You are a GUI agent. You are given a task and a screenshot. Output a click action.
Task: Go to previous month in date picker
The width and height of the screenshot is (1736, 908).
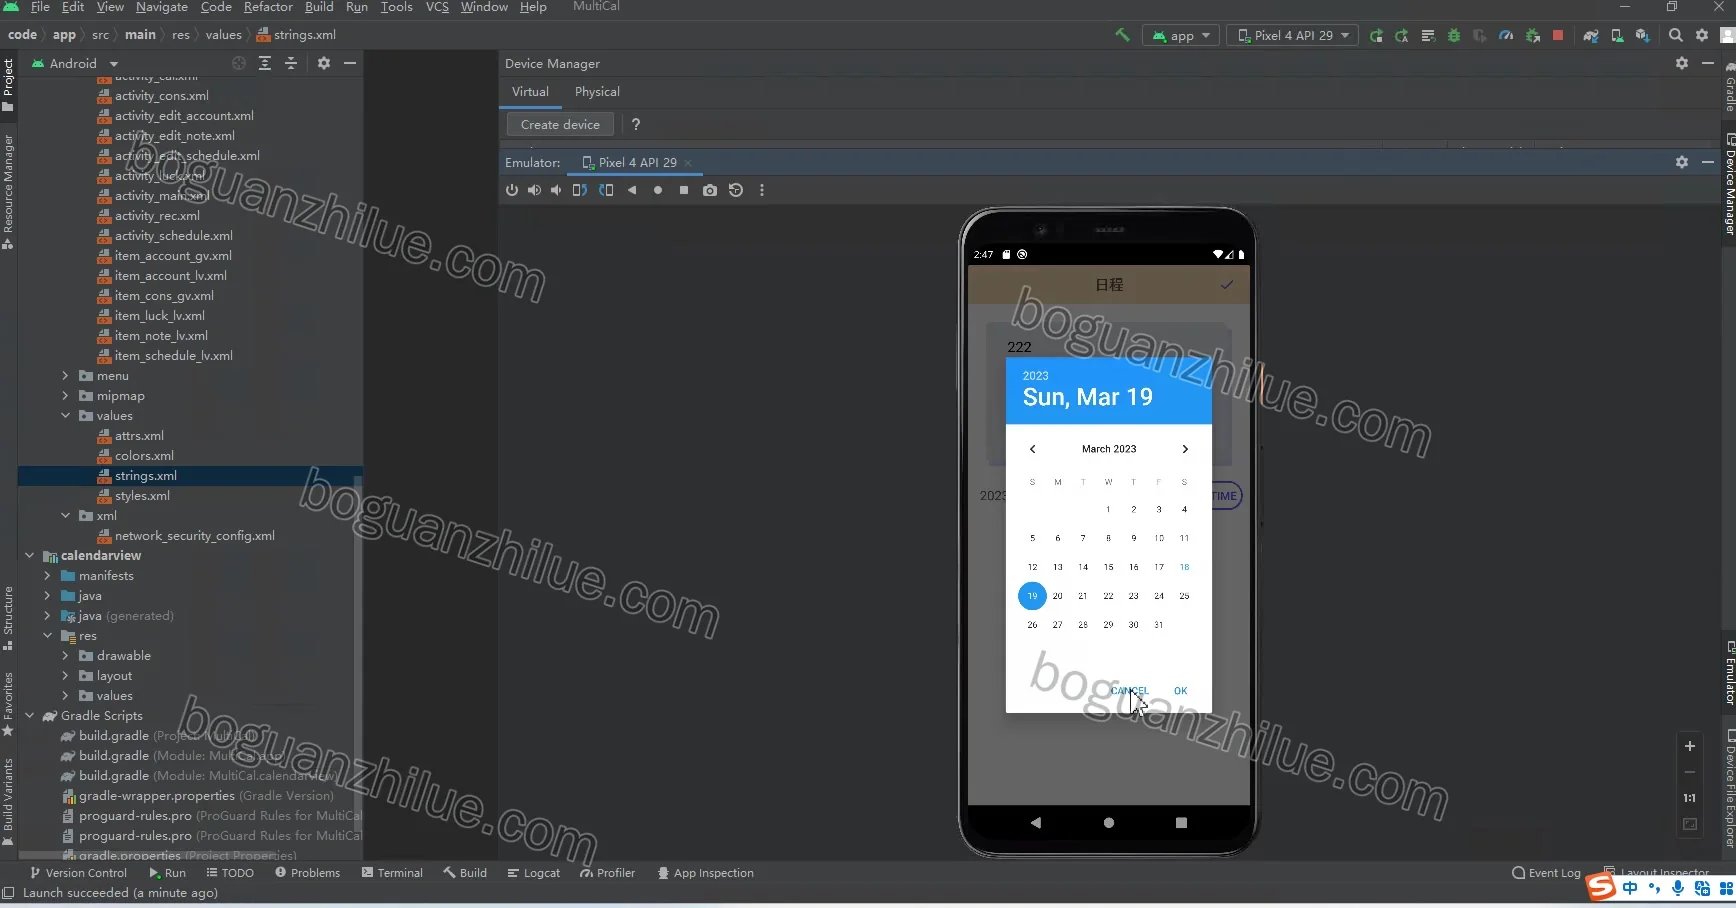[x=1033, y=449]
